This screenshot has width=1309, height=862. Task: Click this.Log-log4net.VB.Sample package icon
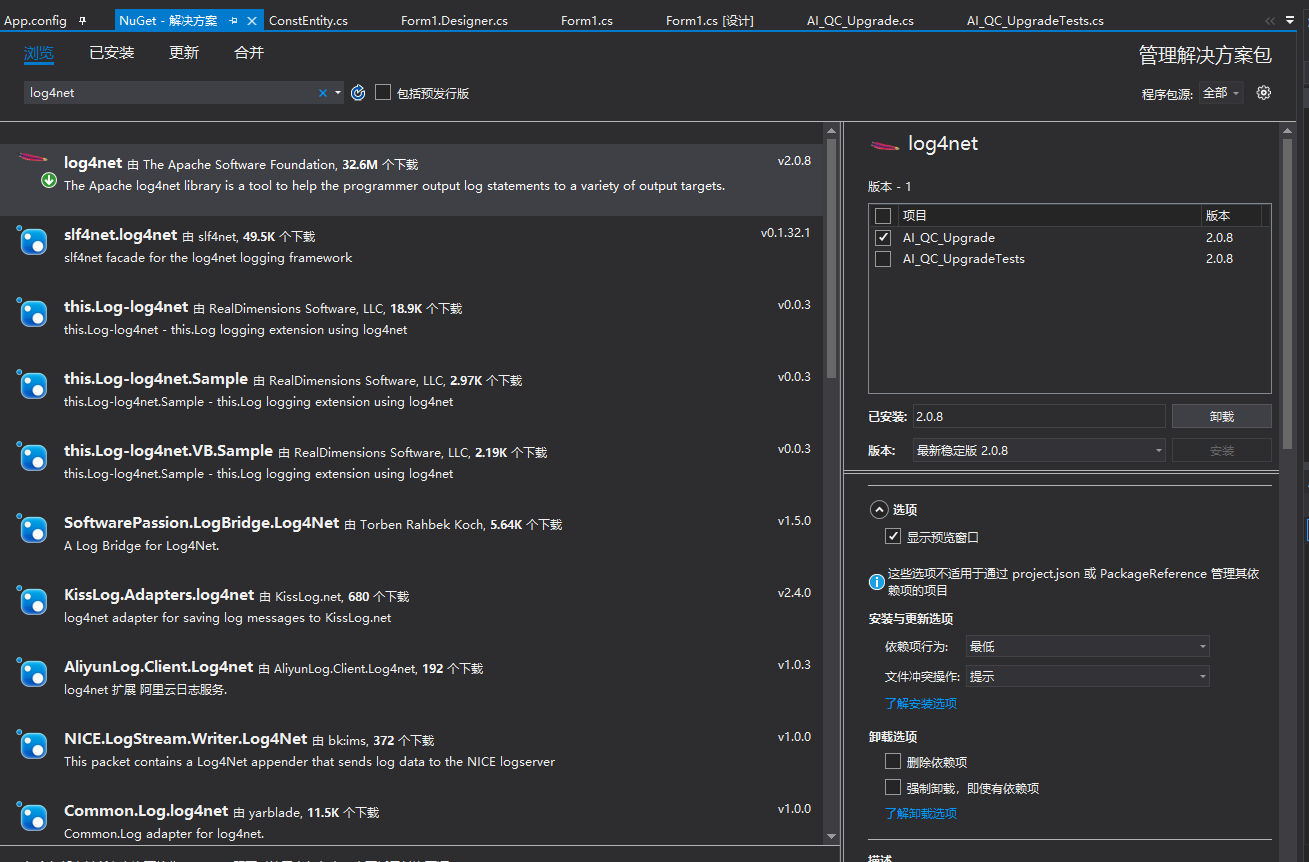(x=34, y=458)
